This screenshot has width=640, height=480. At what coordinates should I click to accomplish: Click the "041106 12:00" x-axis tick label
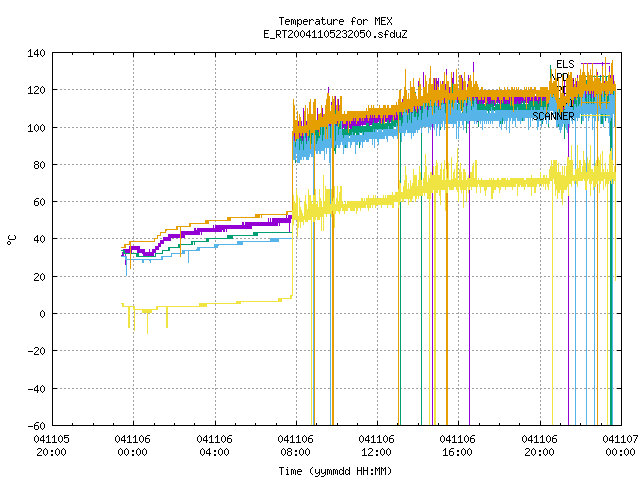[376, 446]
